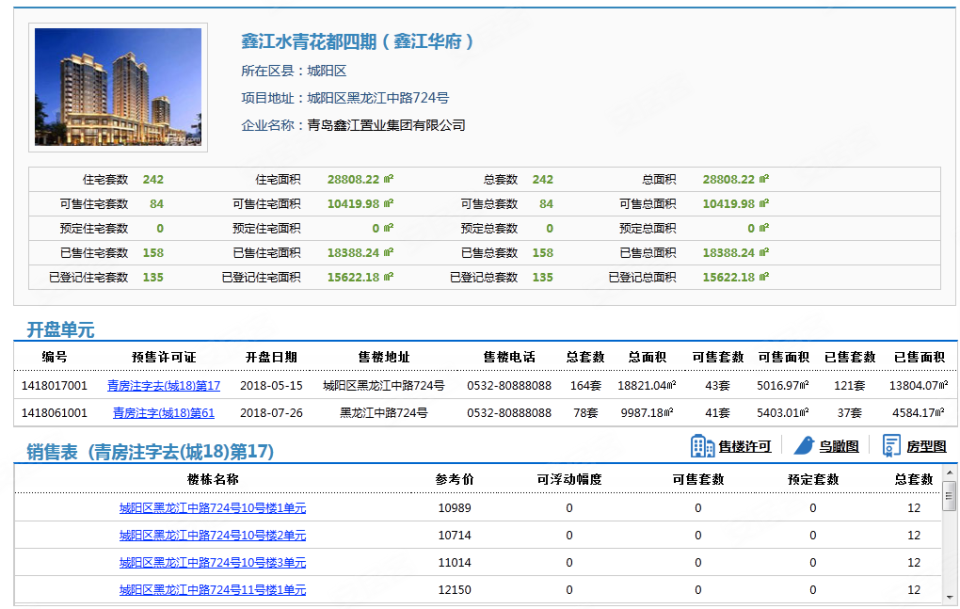Viewport: 960px width, 609px height.
Task: Click the 可售总面积 value 10419.98㎡
Action: tap(735, 204)
